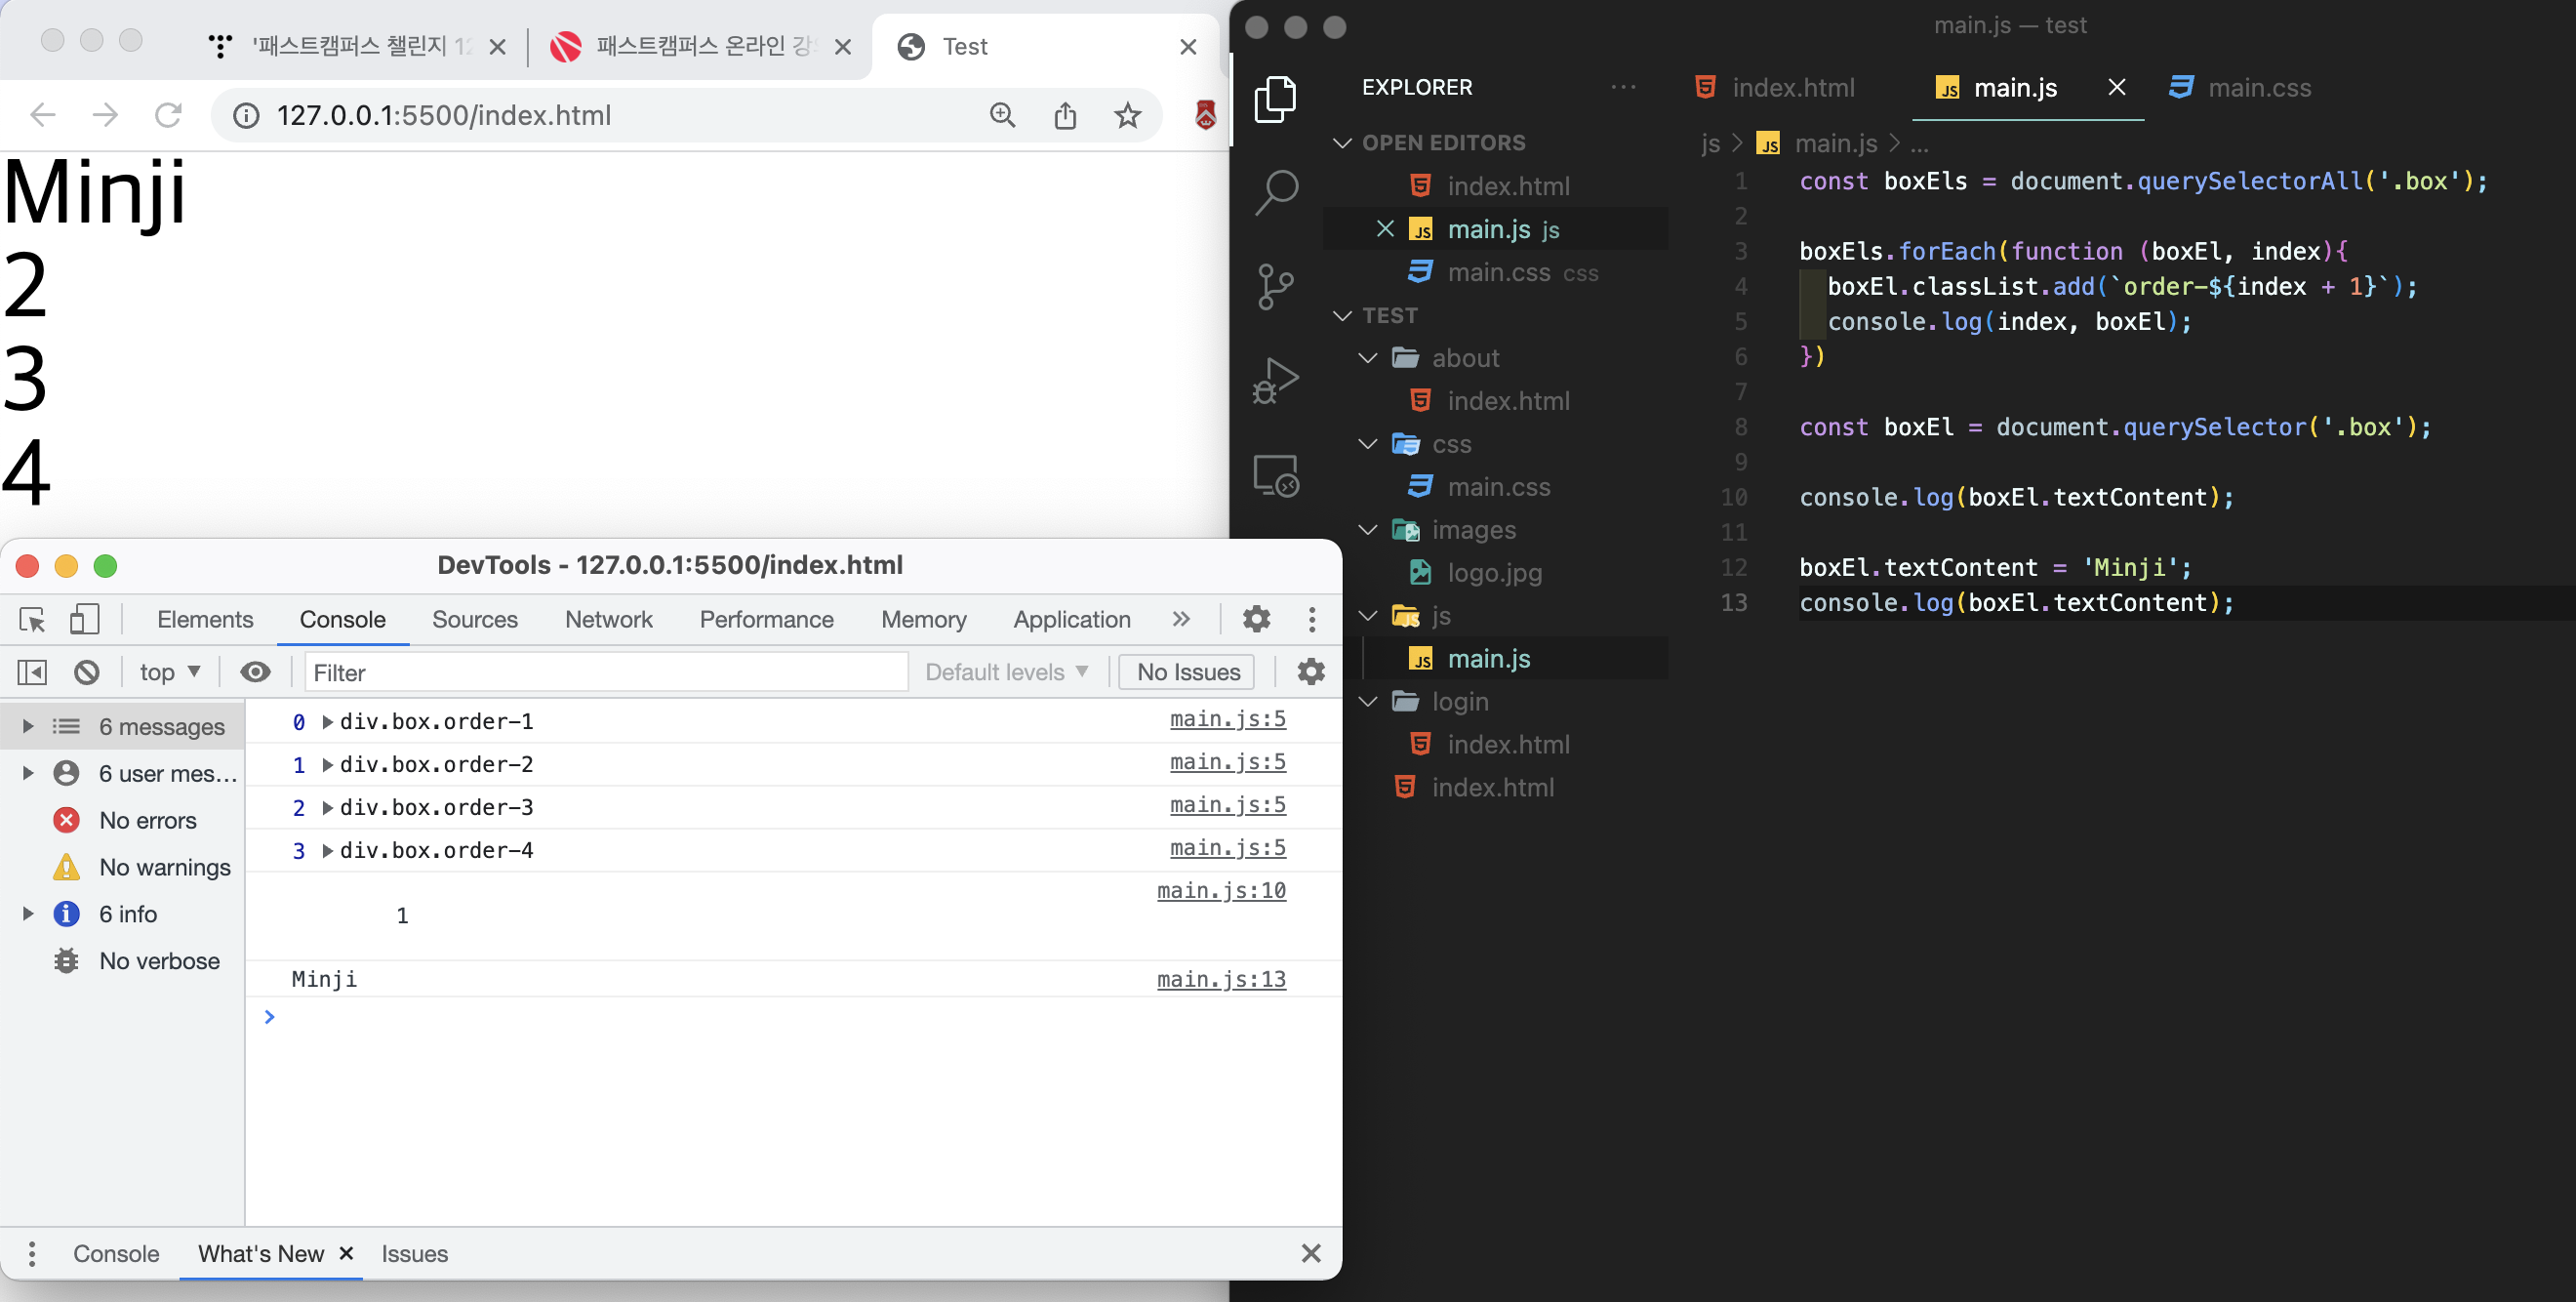Collapse the images folder in Explorer
The width and height of the screenshot is (2576, 1302).
[1368, 530]
